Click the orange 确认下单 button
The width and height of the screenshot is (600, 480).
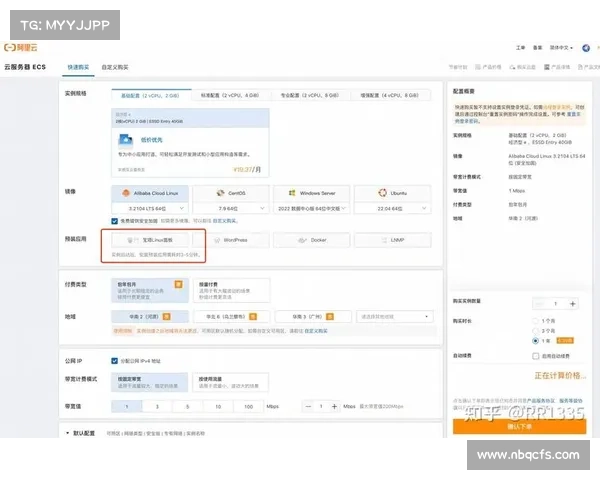click(x=519, y=426)
